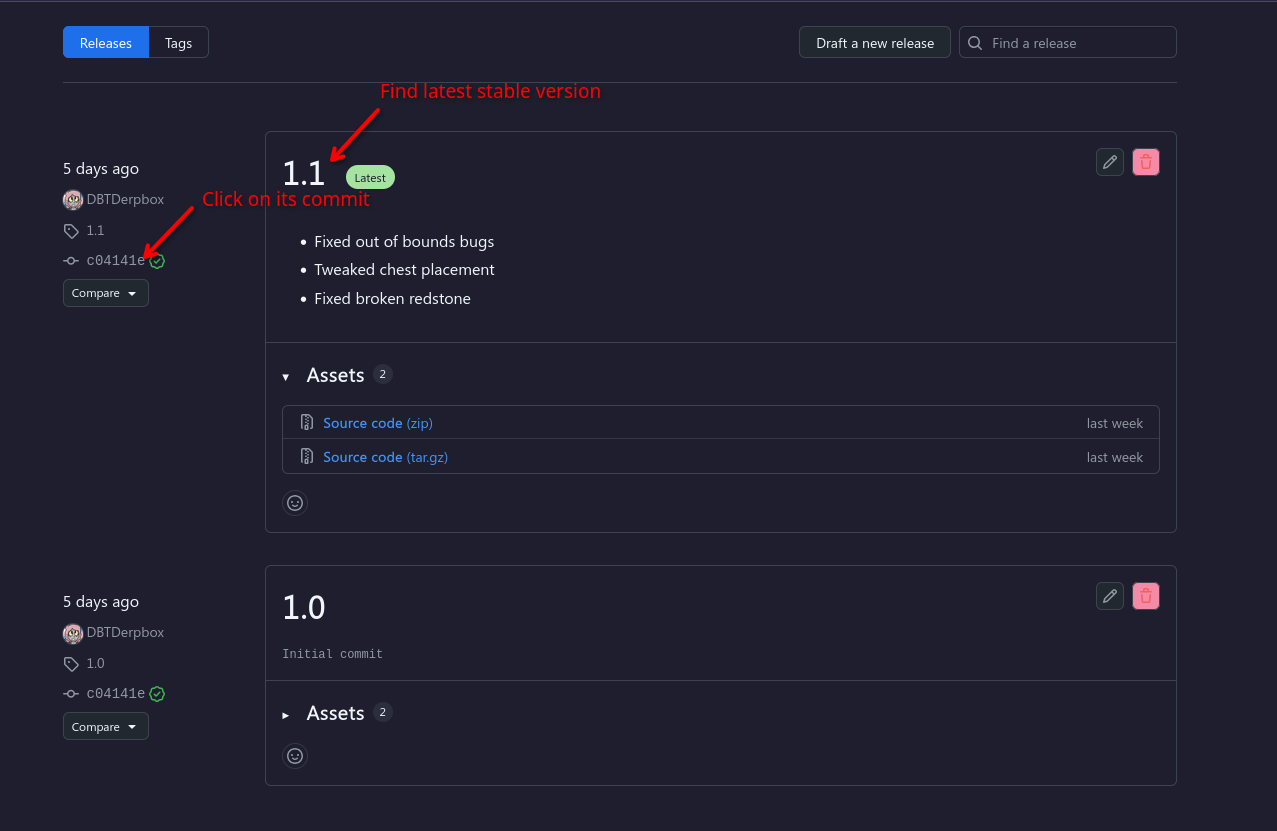Click the trash icon for release 1.0
This screenshot has width=1277, height=831.
(x=1146, y=596)
